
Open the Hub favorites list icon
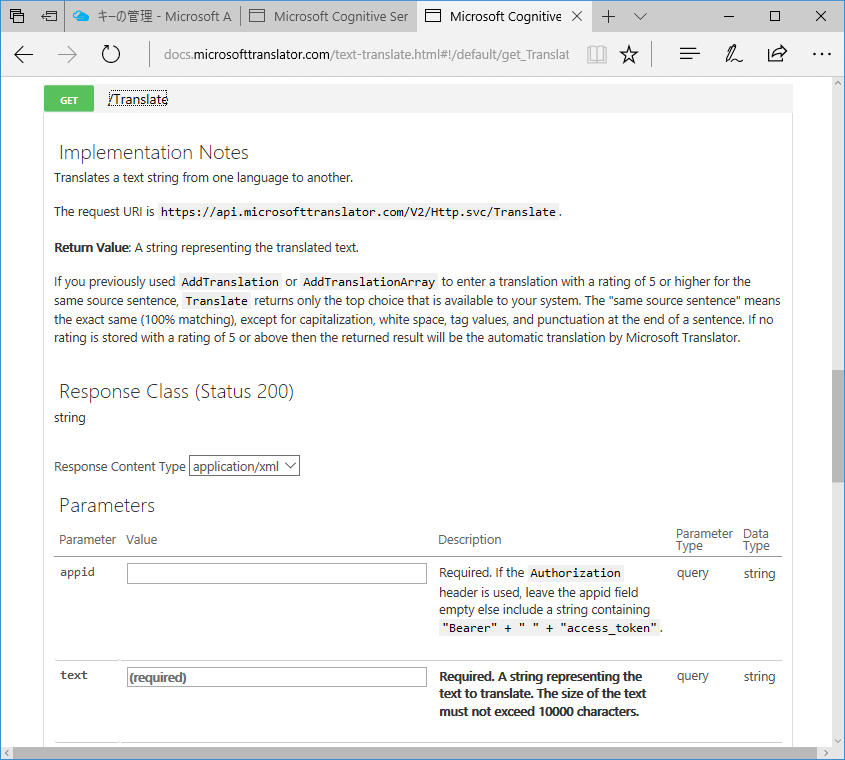689,55
